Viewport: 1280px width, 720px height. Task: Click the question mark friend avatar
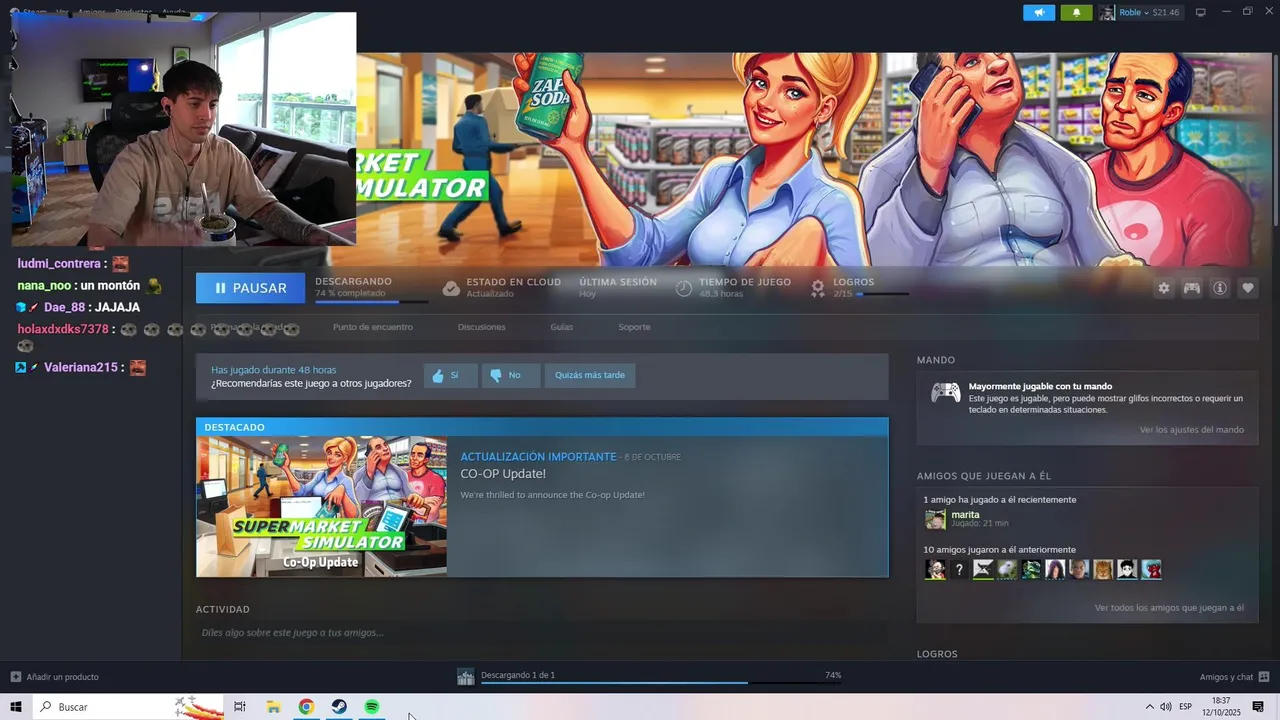959,570
